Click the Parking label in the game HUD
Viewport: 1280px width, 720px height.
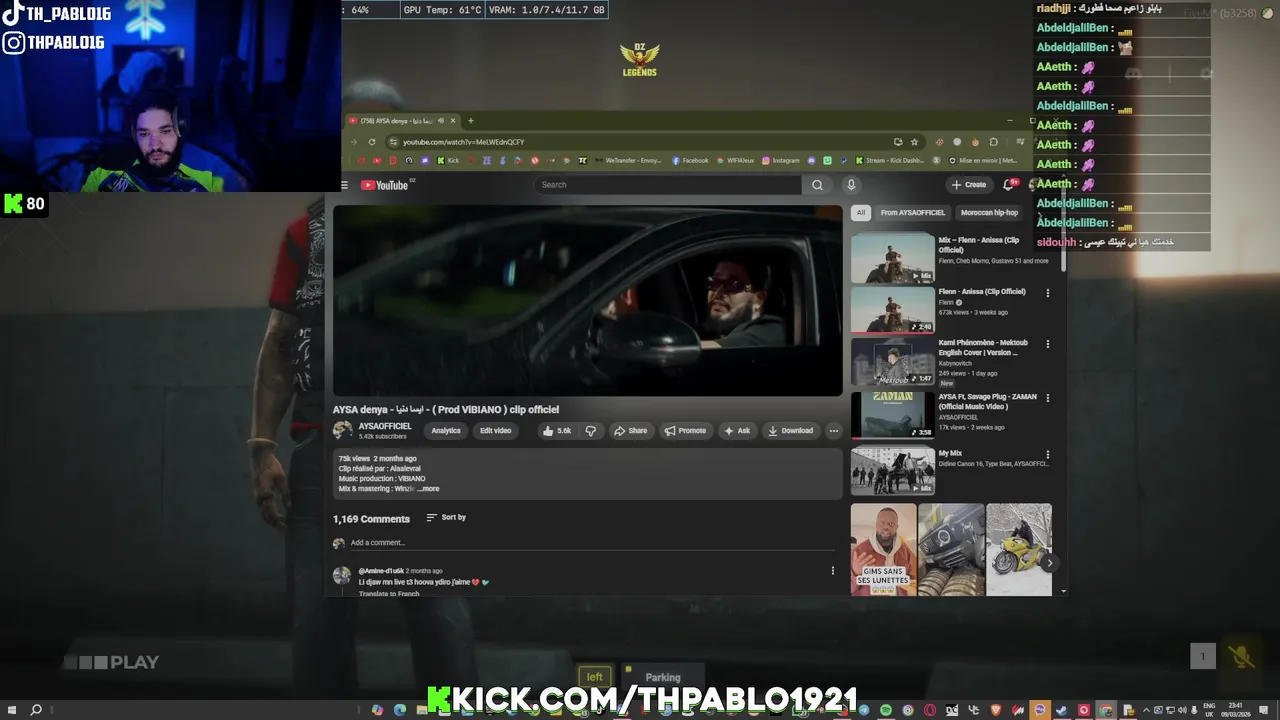663,678
